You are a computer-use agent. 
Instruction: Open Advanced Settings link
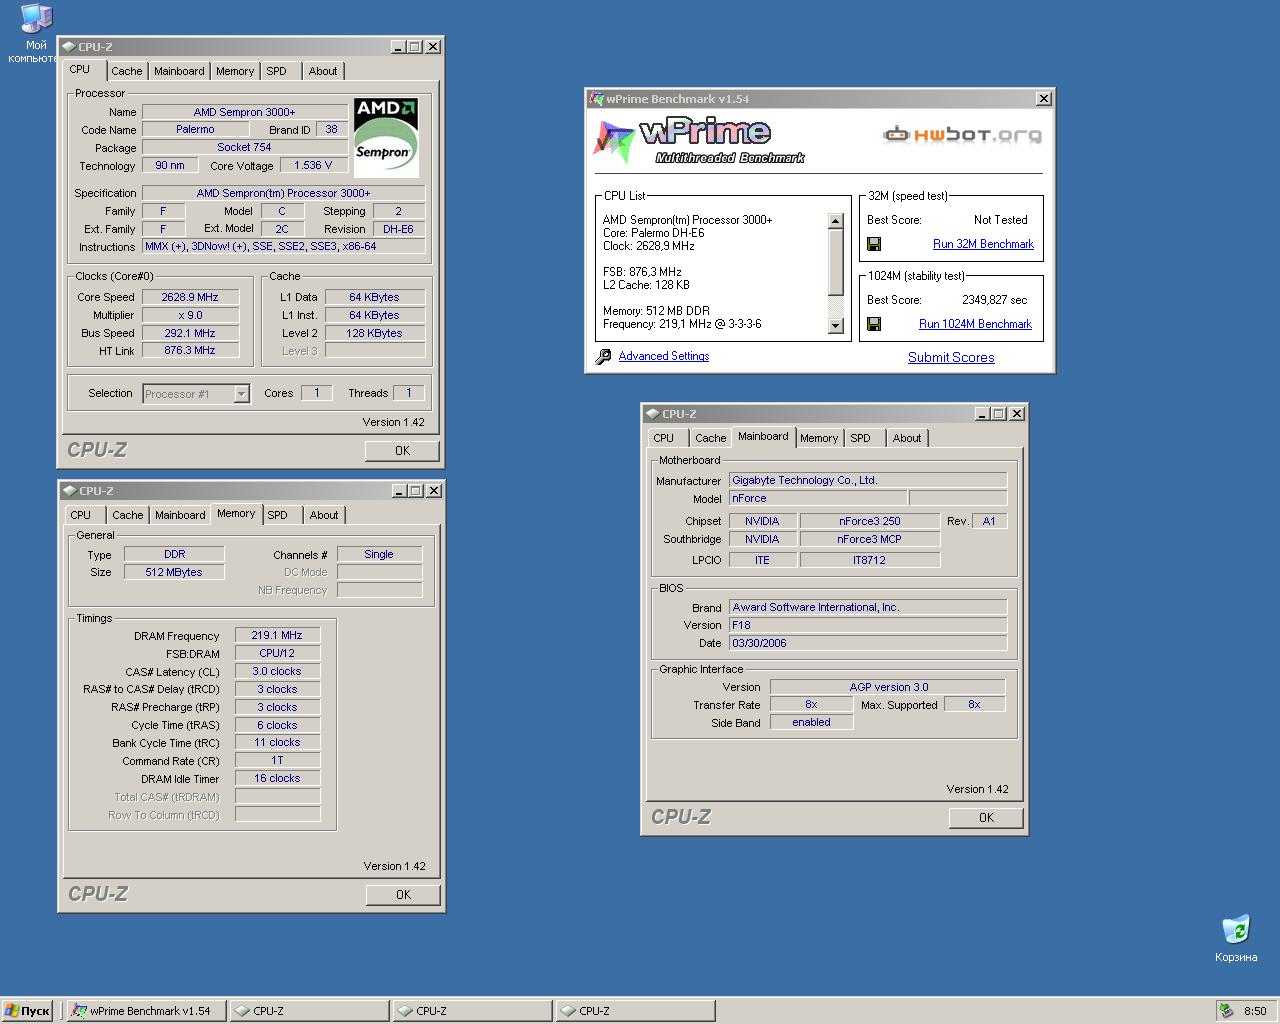[664, 356]
